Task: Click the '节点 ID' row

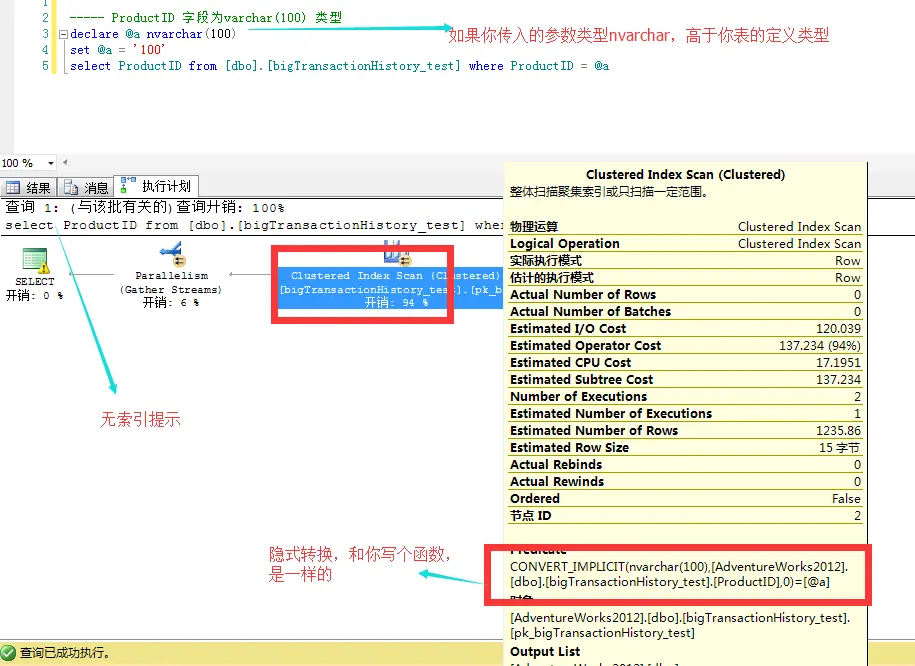Action: tap(685, 515)
